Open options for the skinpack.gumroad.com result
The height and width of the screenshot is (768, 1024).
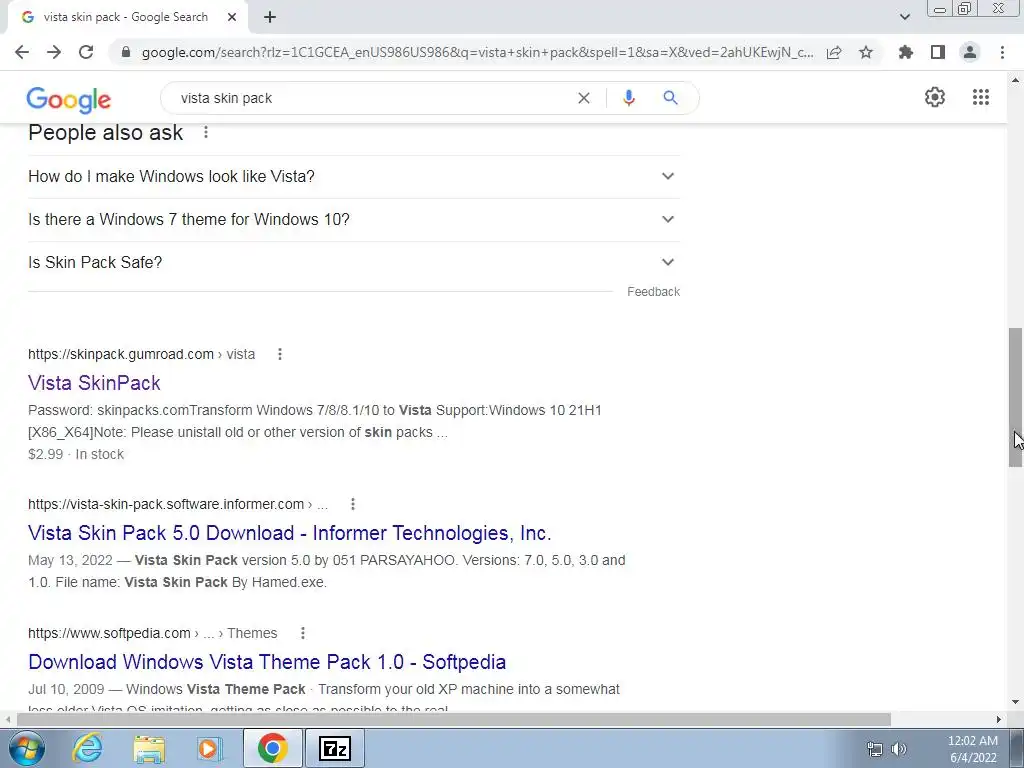pyautogui.click(x=280, y=354)
